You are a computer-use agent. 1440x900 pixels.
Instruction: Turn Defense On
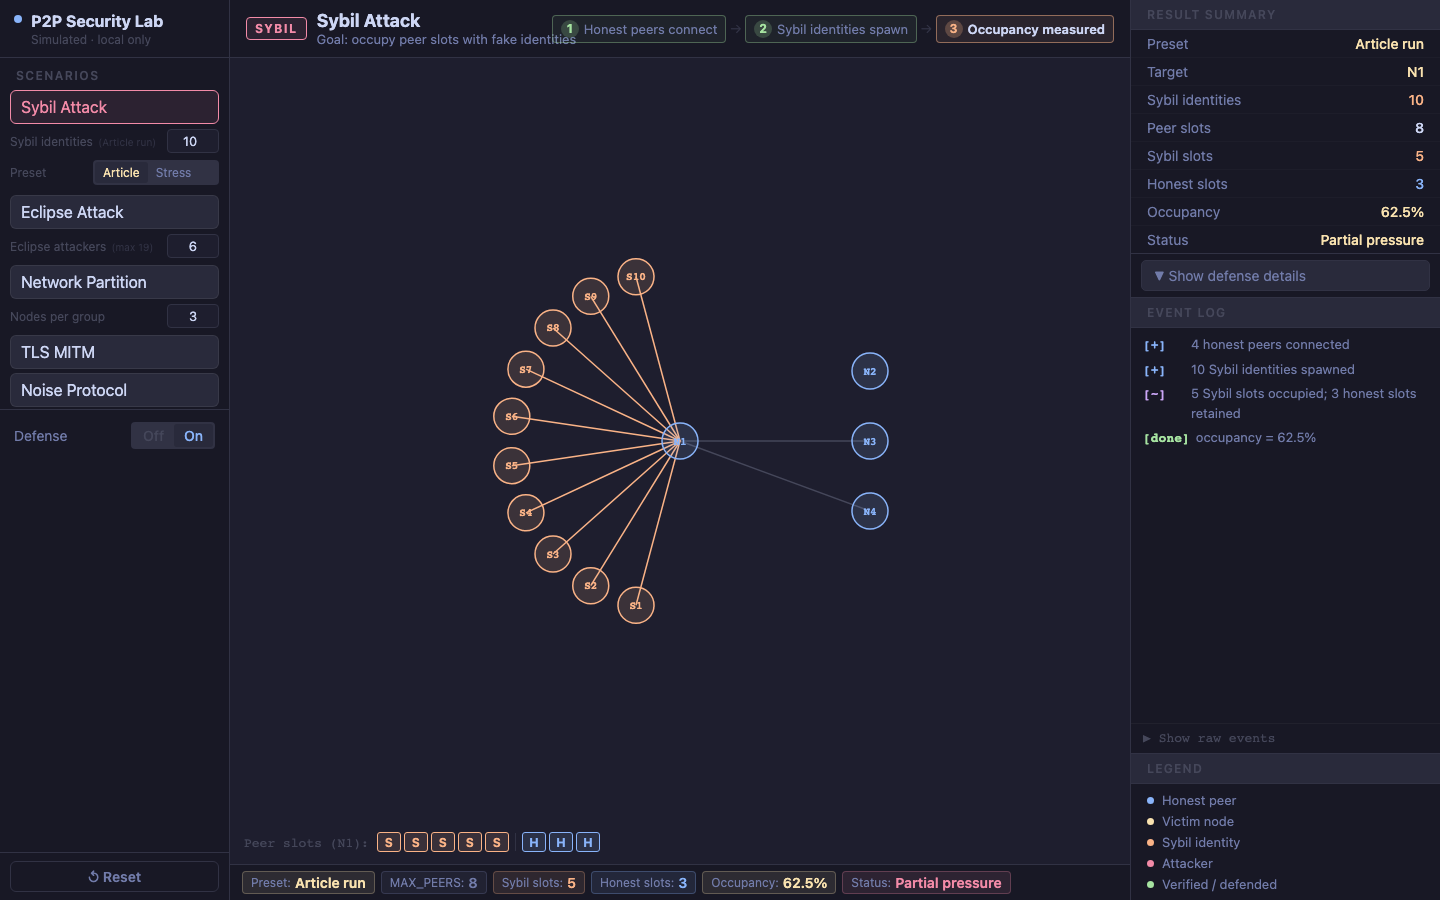pyautogui.click(x=194, y=436)
